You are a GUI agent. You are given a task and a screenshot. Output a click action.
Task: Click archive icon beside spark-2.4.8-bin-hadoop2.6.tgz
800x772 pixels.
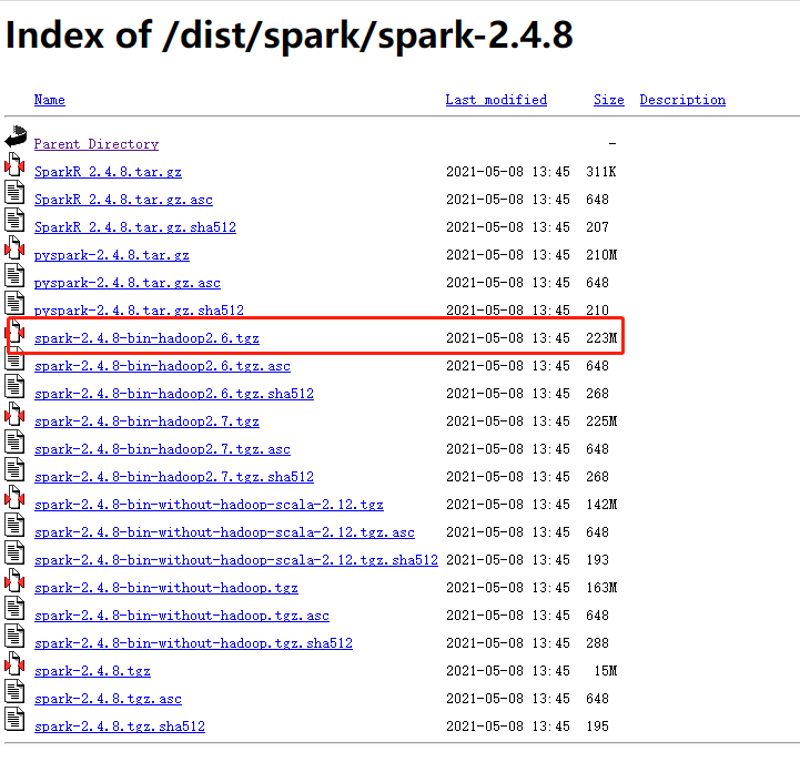15,331
